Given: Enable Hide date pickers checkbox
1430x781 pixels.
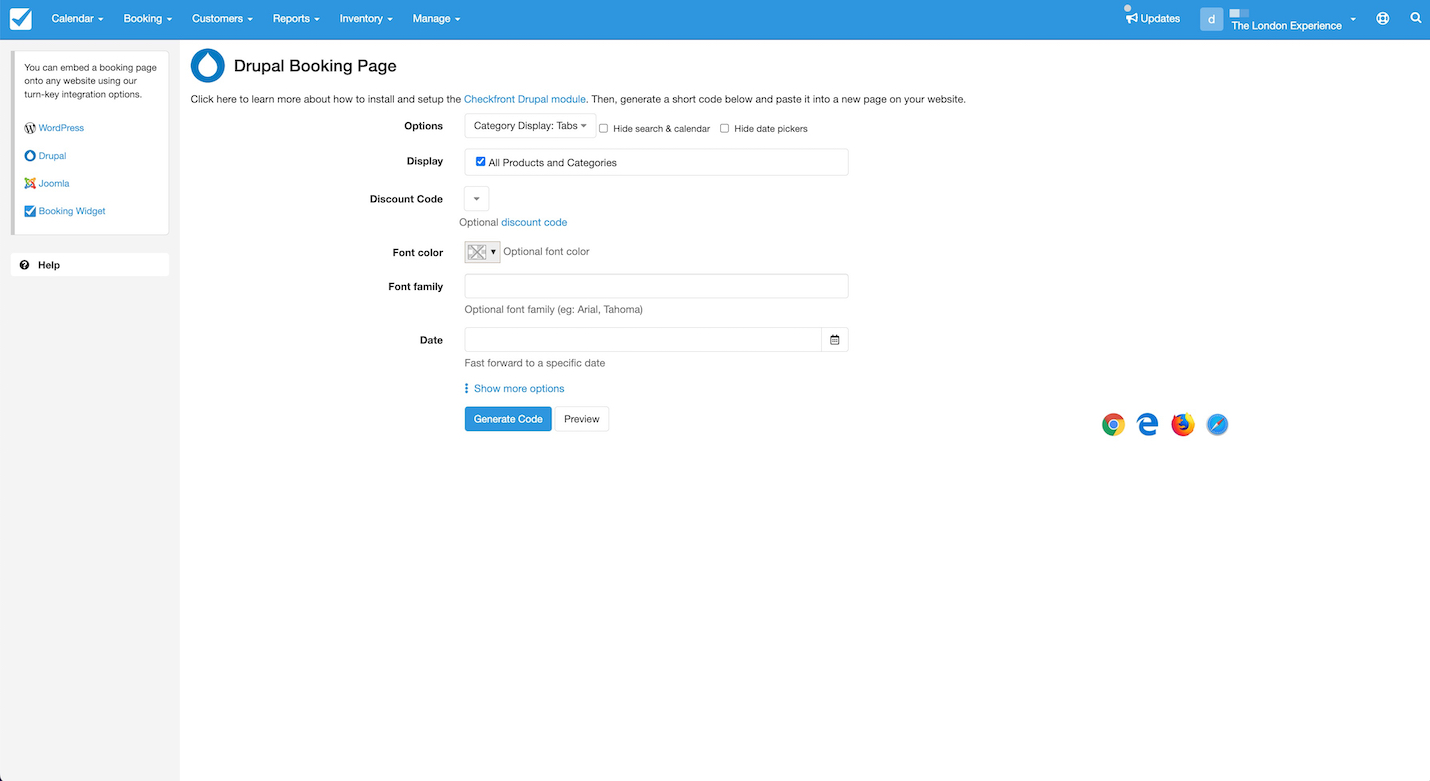Looking at the screenshot, I should pyautogui.click(x=725, y=128).
